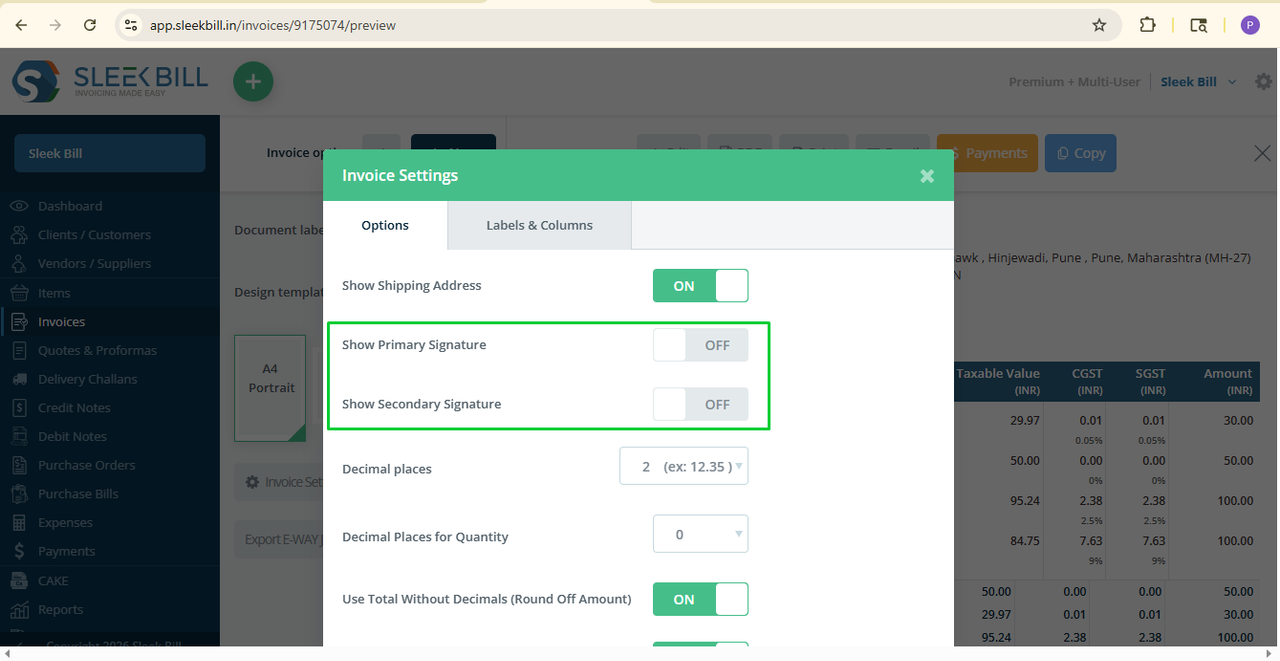Select the A4 Portrait design template

[x=270, y=388]
